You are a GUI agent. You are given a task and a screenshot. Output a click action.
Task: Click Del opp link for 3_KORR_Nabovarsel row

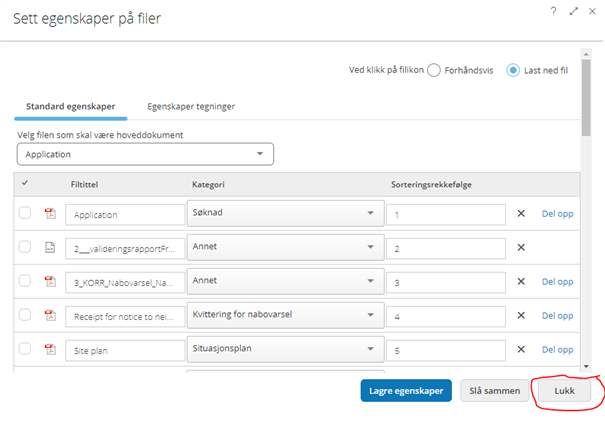pyautogui.click(x=558, y=282)
